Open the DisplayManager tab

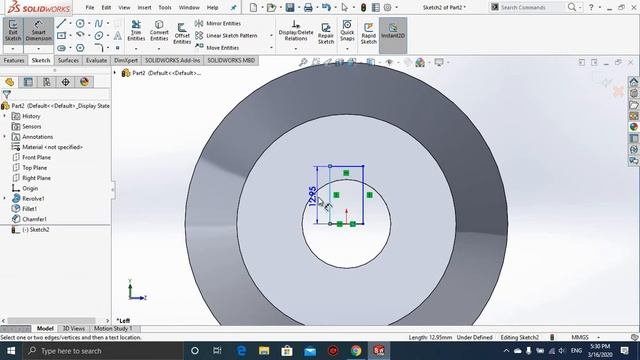(84, 82)
